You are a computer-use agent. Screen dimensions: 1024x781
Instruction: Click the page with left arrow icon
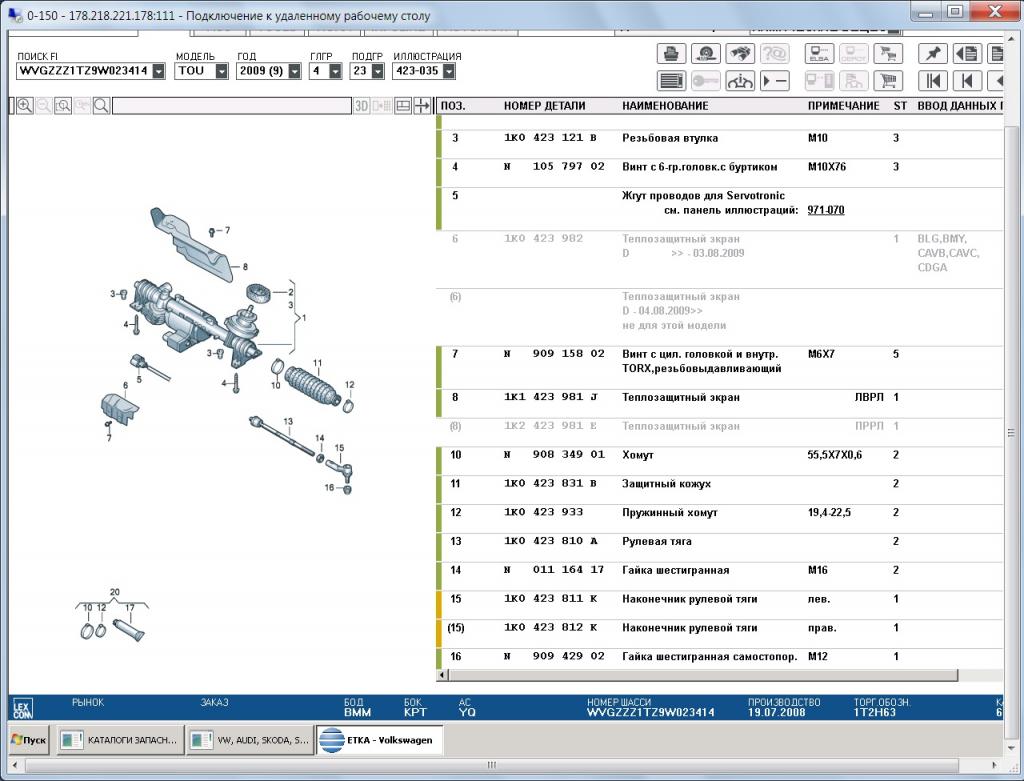967,54
